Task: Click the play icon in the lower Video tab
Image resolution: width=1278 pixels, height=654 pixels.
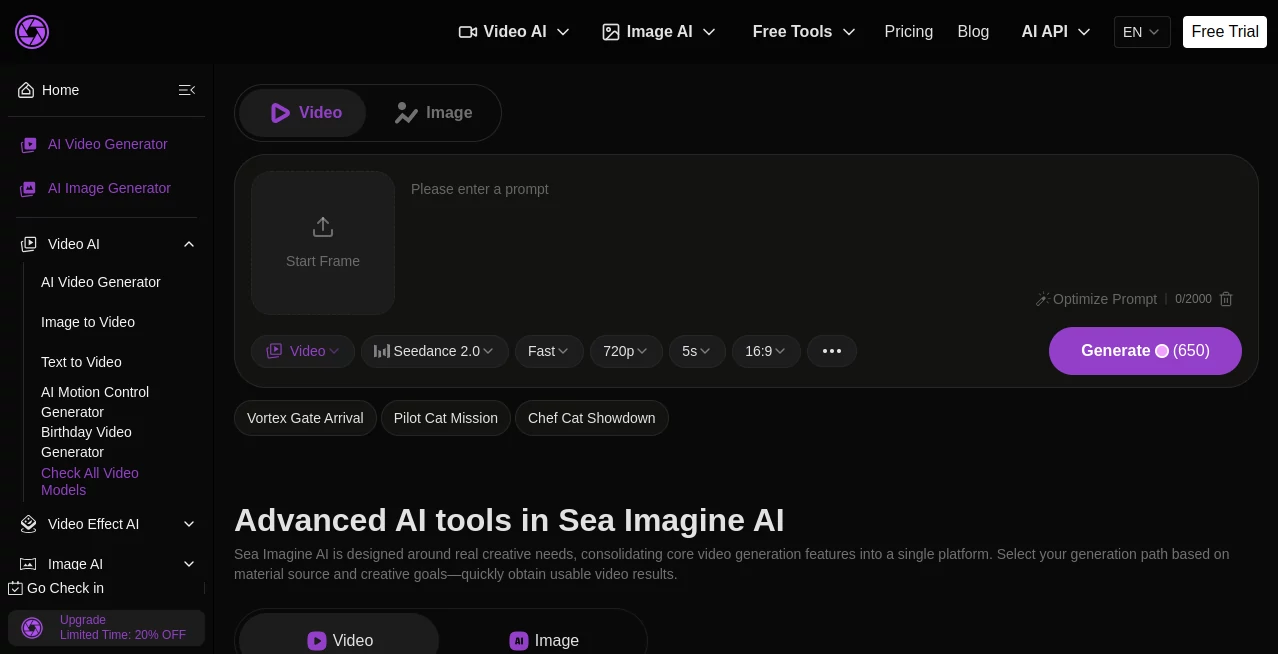Action: pos(317,641)
